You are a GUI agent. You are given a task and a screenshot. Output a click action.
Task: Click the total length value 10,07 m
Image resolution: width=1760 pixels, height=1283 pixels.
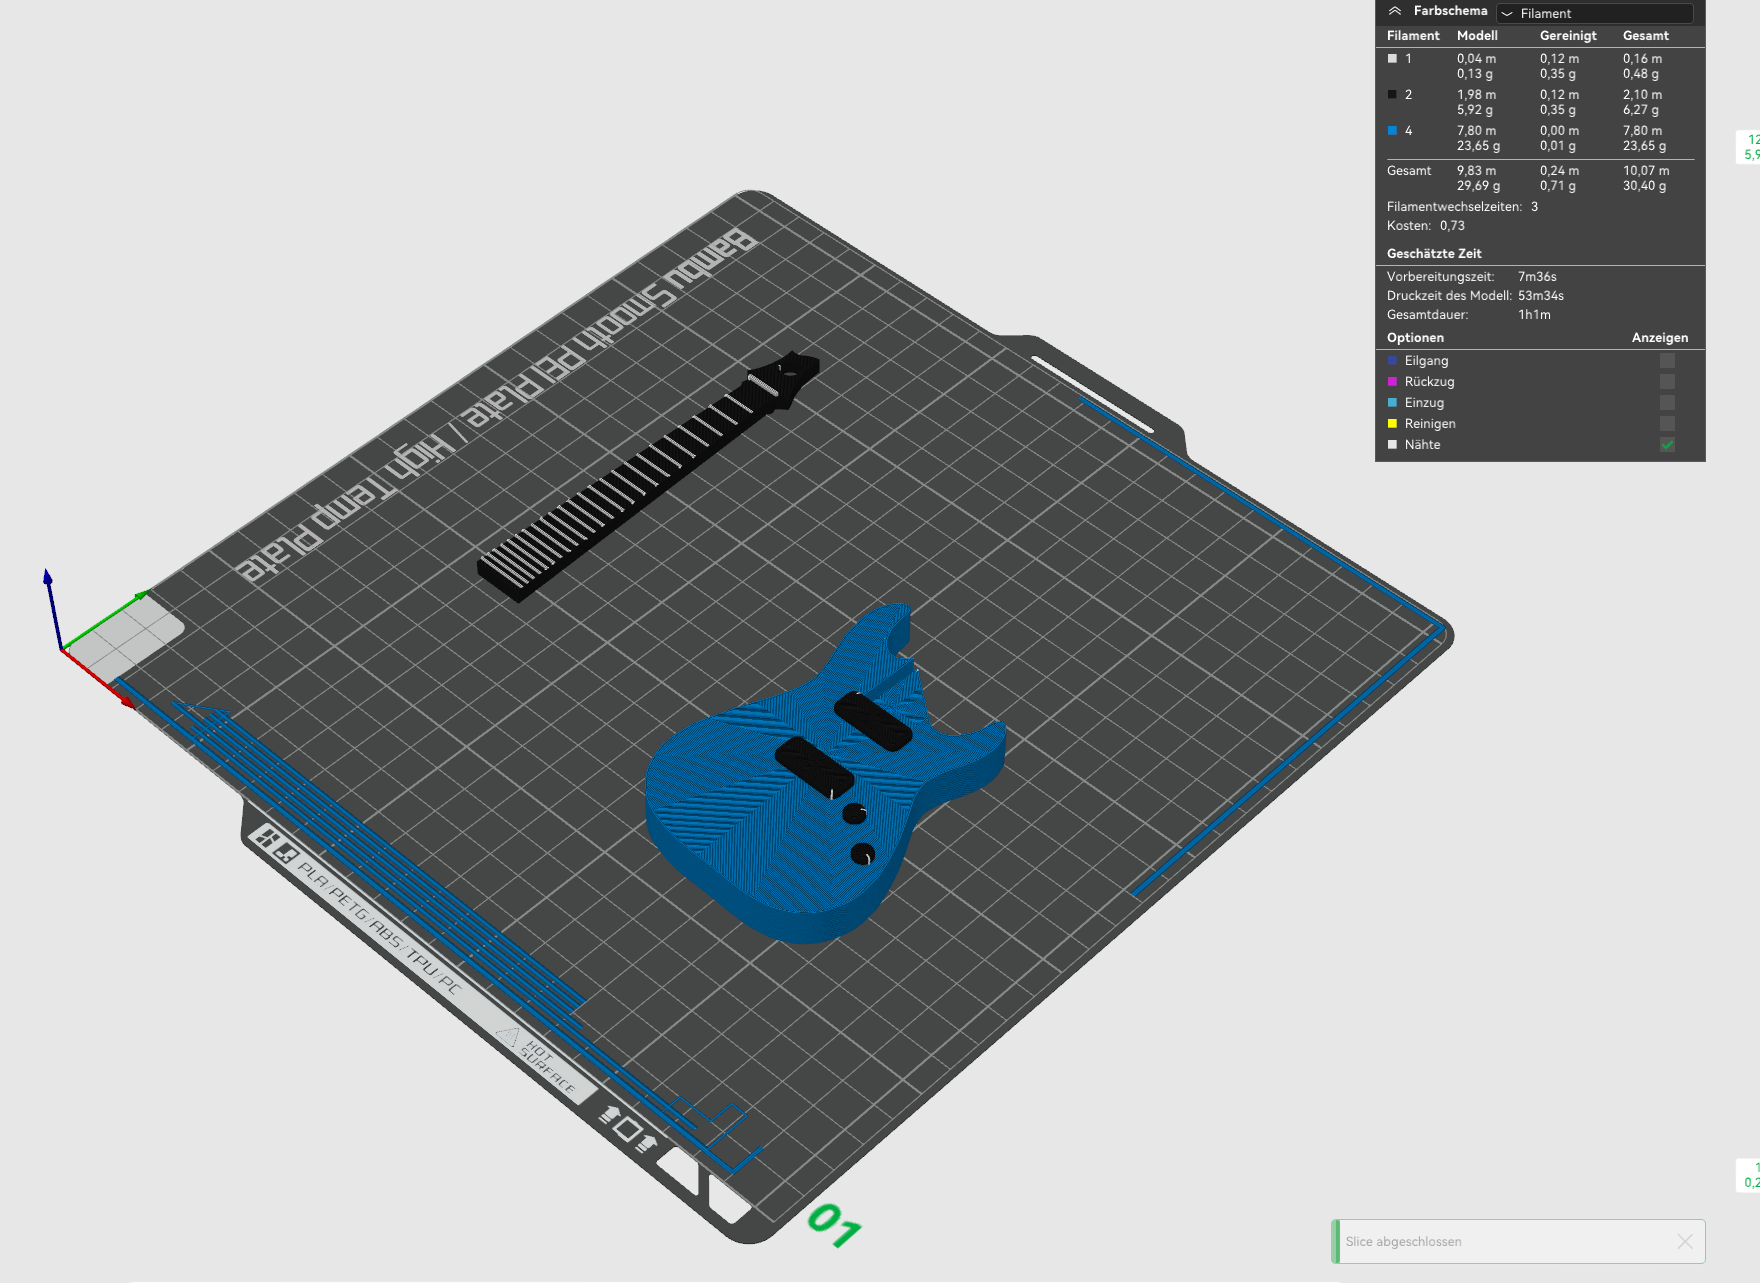pyautogui.click(x=1646, y=171)
